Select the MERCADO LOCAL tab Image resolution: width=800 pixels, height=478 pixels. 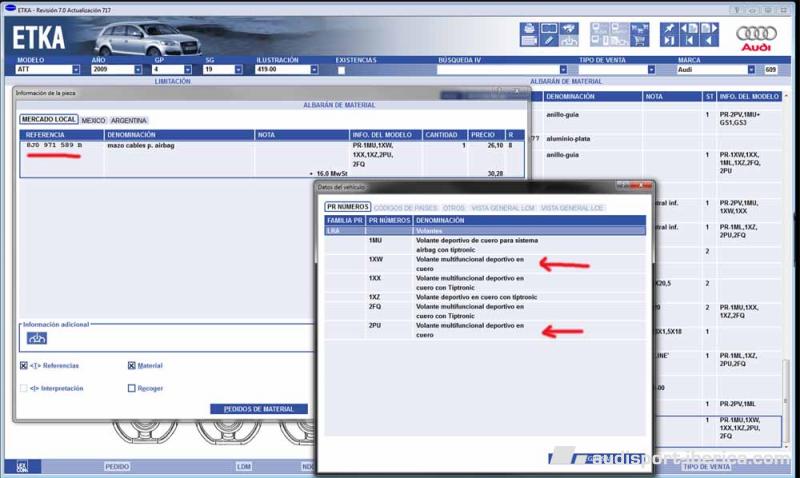tap(49, 119)
